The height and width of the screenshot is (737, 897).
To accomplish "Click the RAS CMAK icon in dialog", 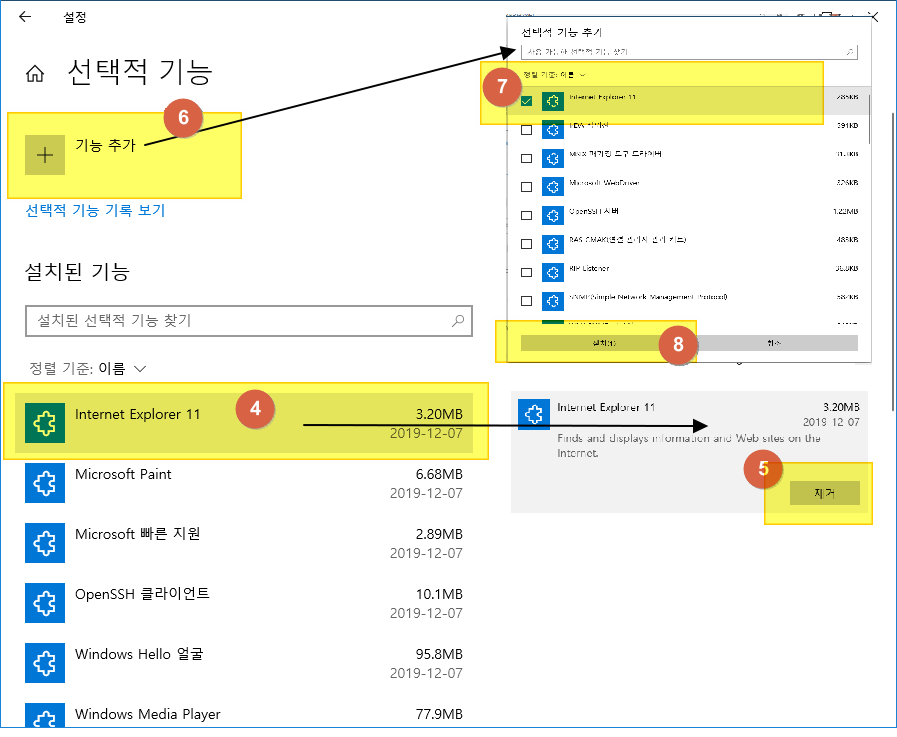I will click(x=553, y=244).
